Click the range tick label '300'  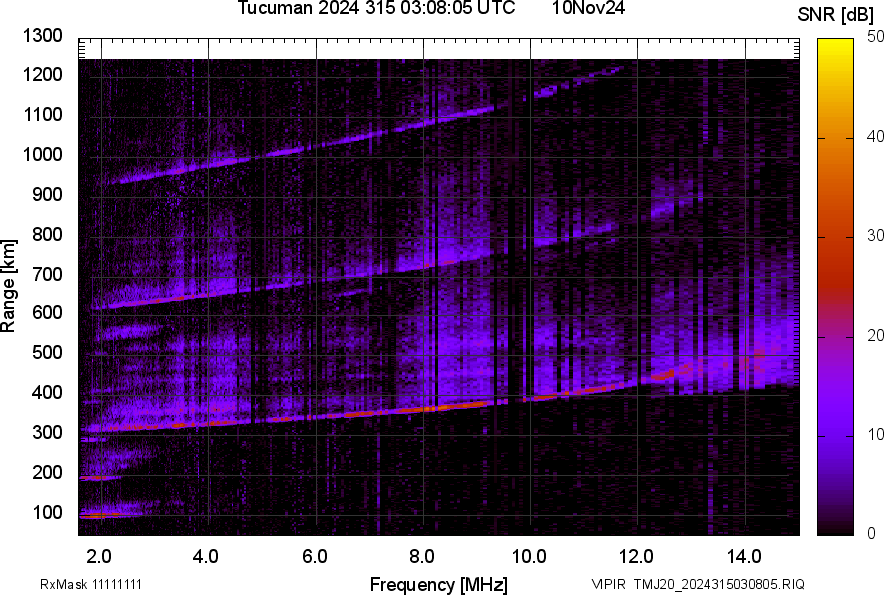[x=47, y=433]
